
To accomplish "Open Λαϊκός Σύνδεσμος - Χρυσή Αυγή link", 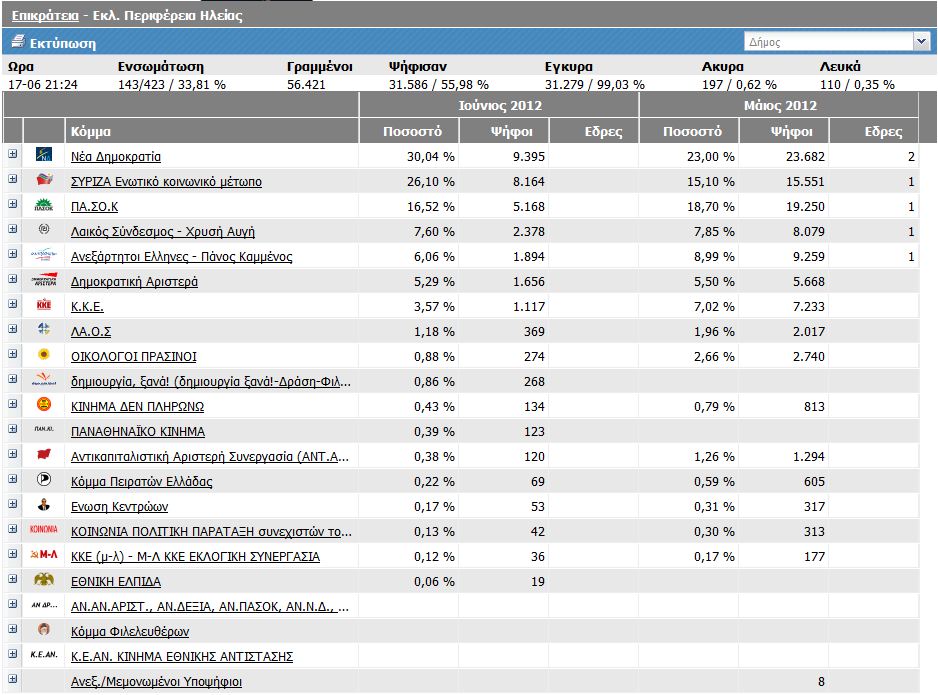I will [x=163, y=232].
